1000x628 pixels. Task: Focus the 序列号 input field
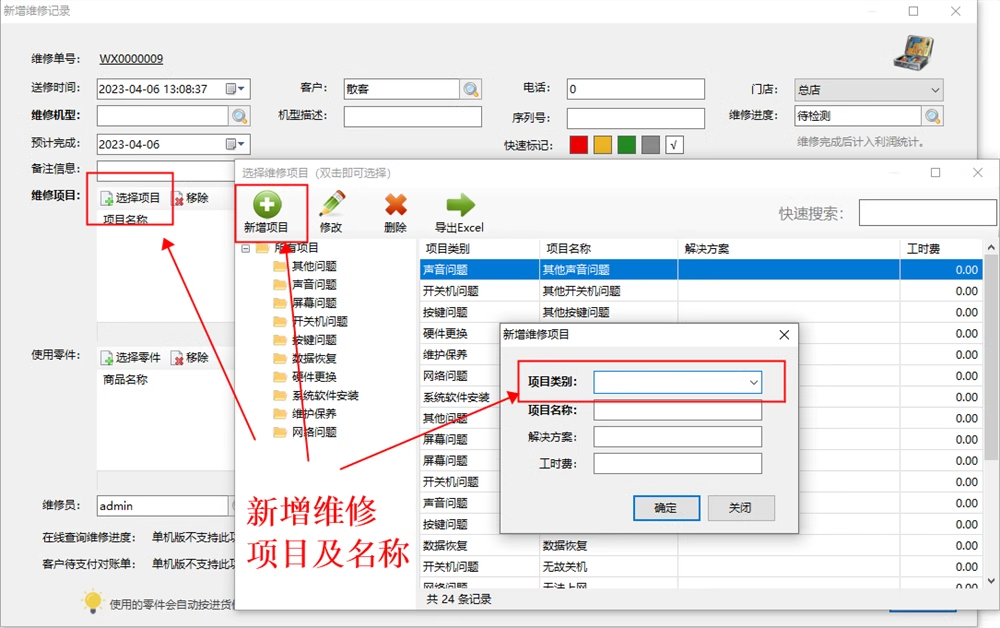(636, 118)
